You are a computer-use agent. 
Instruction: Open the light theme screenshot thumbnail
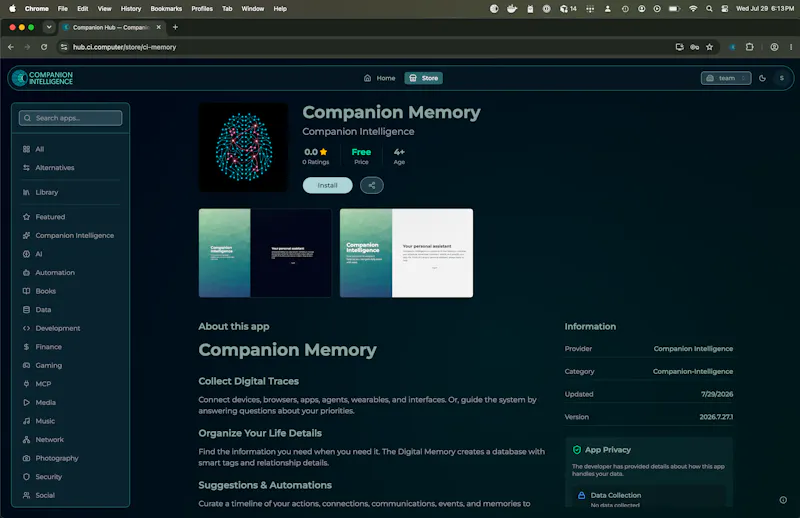pyautogui.click(x=407, y=253)
